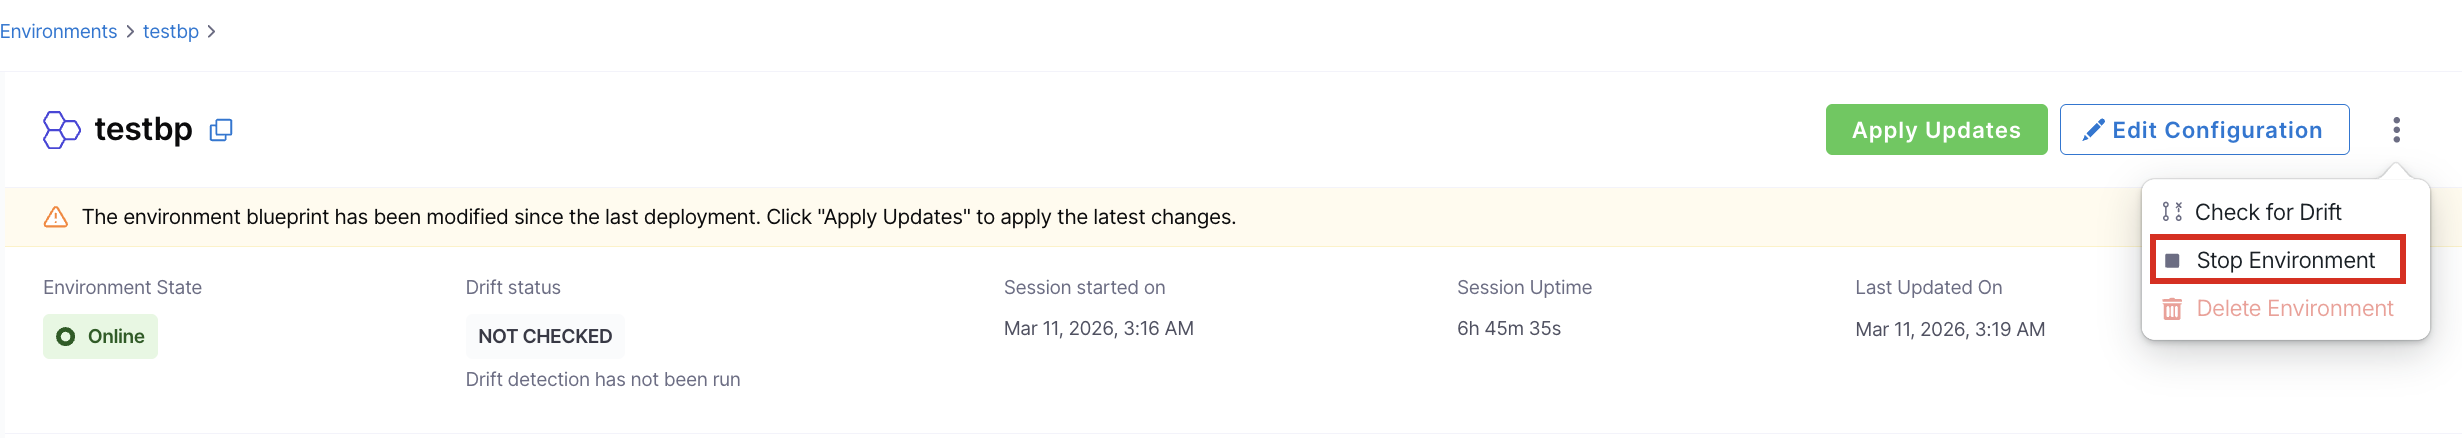The image size is (2462, 438).
Task: Click the chevron right after Environments breadcrumb
Action: 130,32
